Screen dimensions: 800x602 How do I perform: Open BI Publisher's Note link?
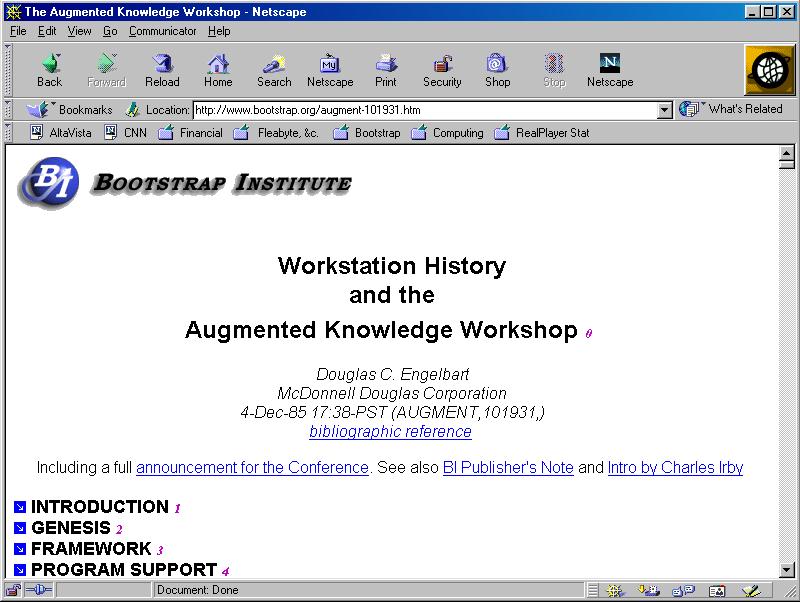tap(508, 467)
